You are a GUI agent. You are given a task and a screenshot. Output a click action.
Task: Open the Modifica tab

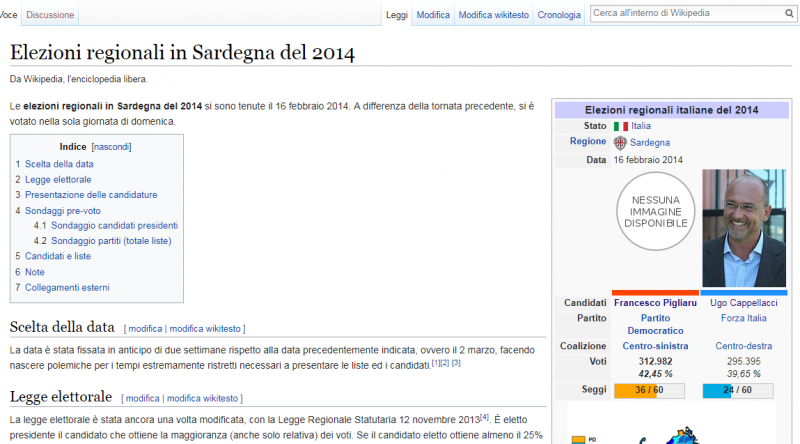click(x=433, y=15)
